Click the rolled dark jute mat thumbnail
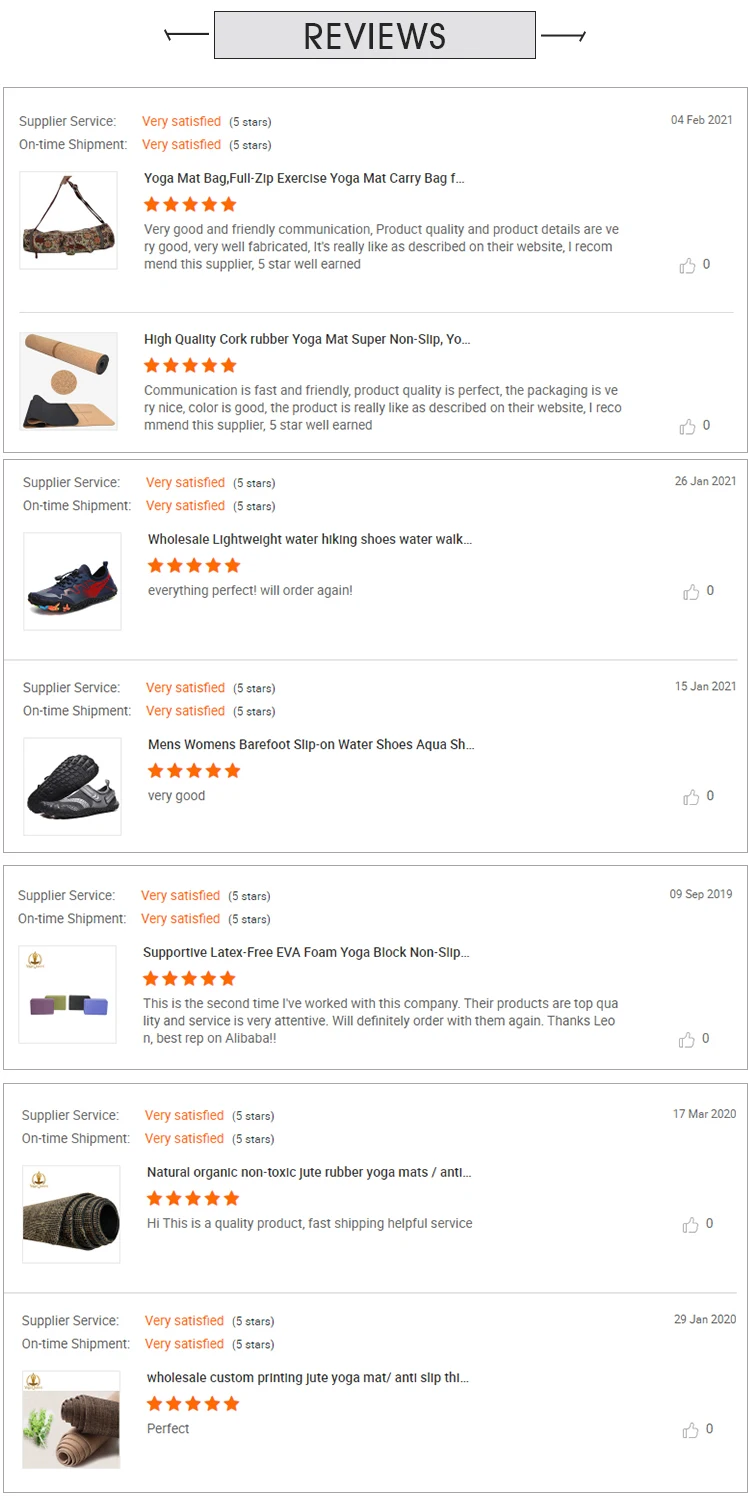Screen dimensions: 750x1500 (x=72, y=1215)
